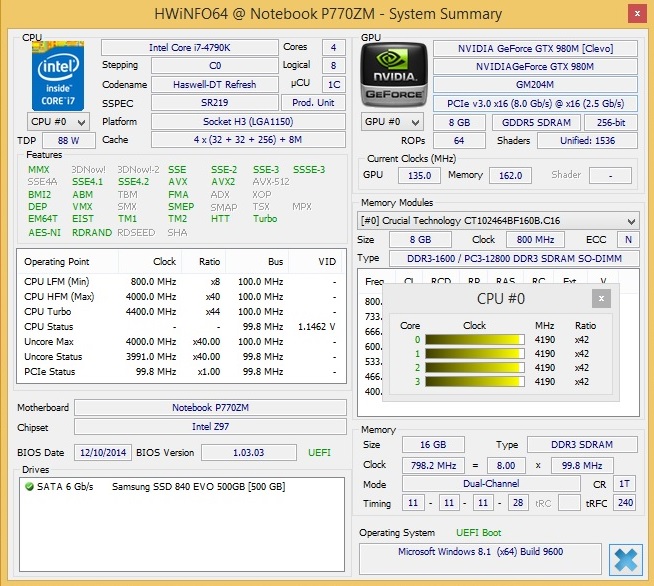Select the CPU Status row
The image size is (654, 586).
point(181,327)
